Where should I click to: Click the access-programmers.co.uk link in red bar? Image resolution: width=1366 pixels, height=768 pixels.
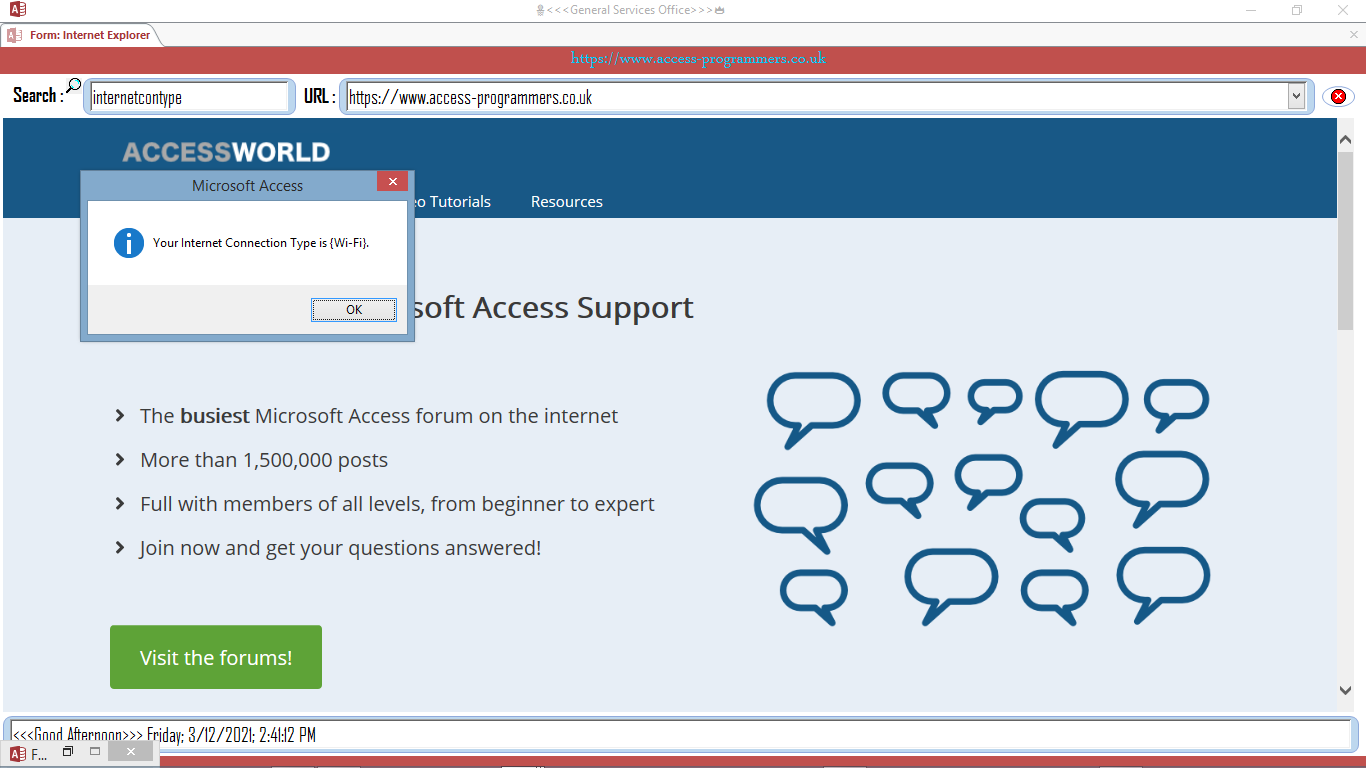pos(698,59)
